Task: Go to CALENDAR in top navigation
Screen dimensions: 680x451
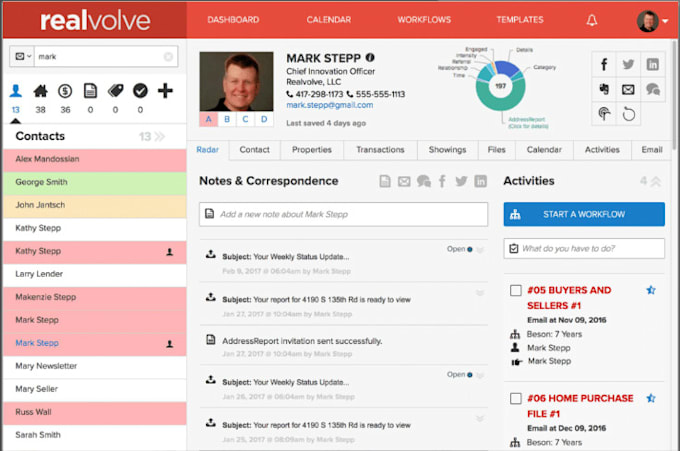Action: coord(329,20)
